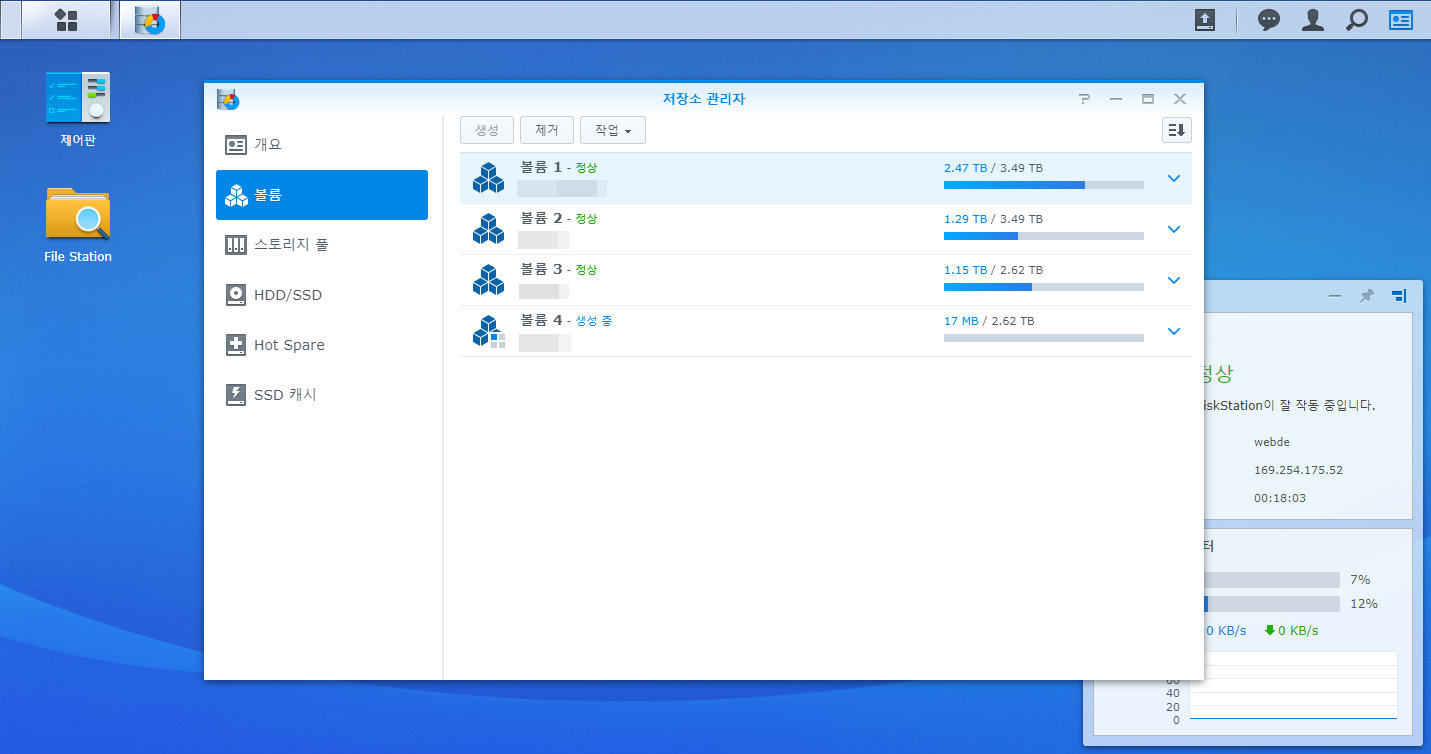Click the 생성 create button
Screen dimensions: 1431x754
click(487, 130)
